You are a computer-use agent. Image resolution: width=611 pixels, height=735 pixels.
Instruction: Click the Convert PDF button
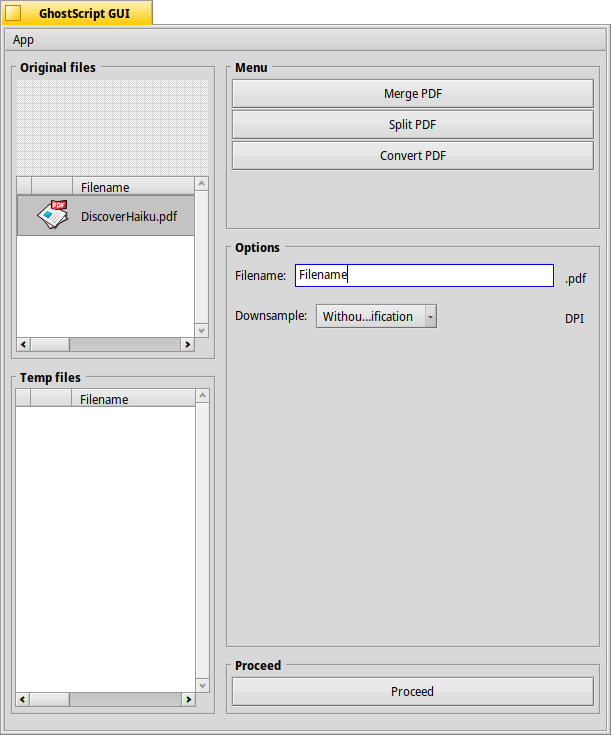coord(412,156)
